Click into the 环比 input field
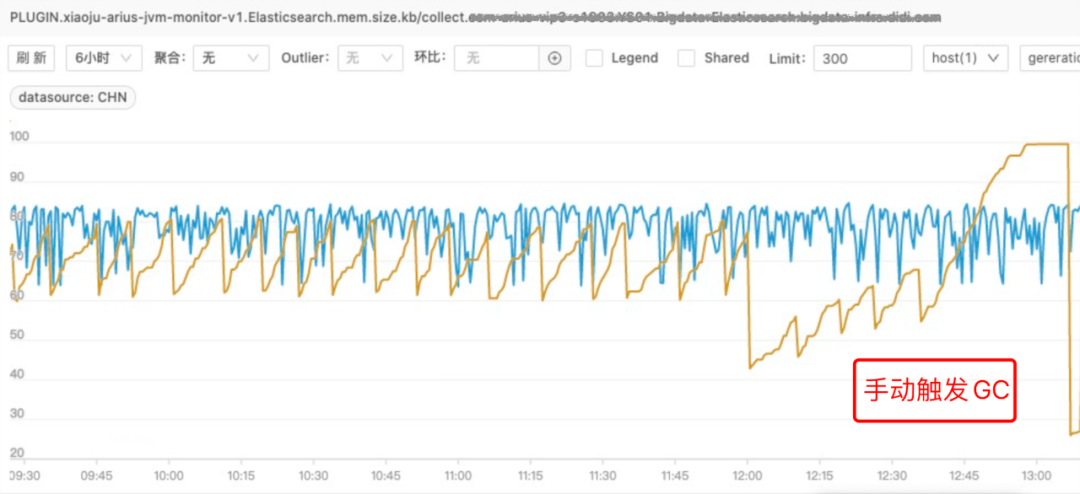 [x=497, y=58]
